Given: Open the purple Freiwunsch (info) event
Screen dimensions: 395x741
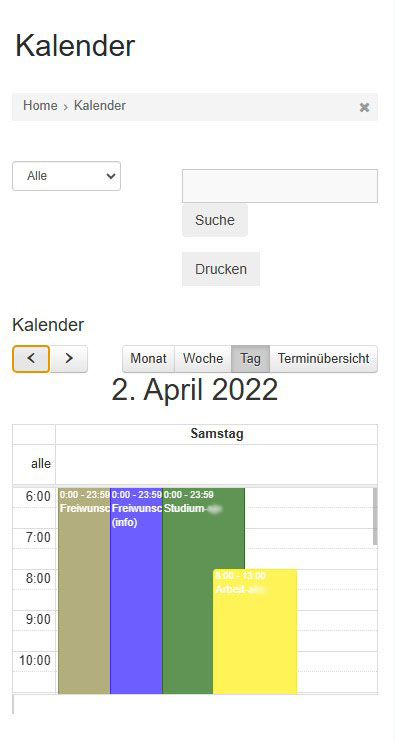Looking at the screenshot, I should coord(136,591).
